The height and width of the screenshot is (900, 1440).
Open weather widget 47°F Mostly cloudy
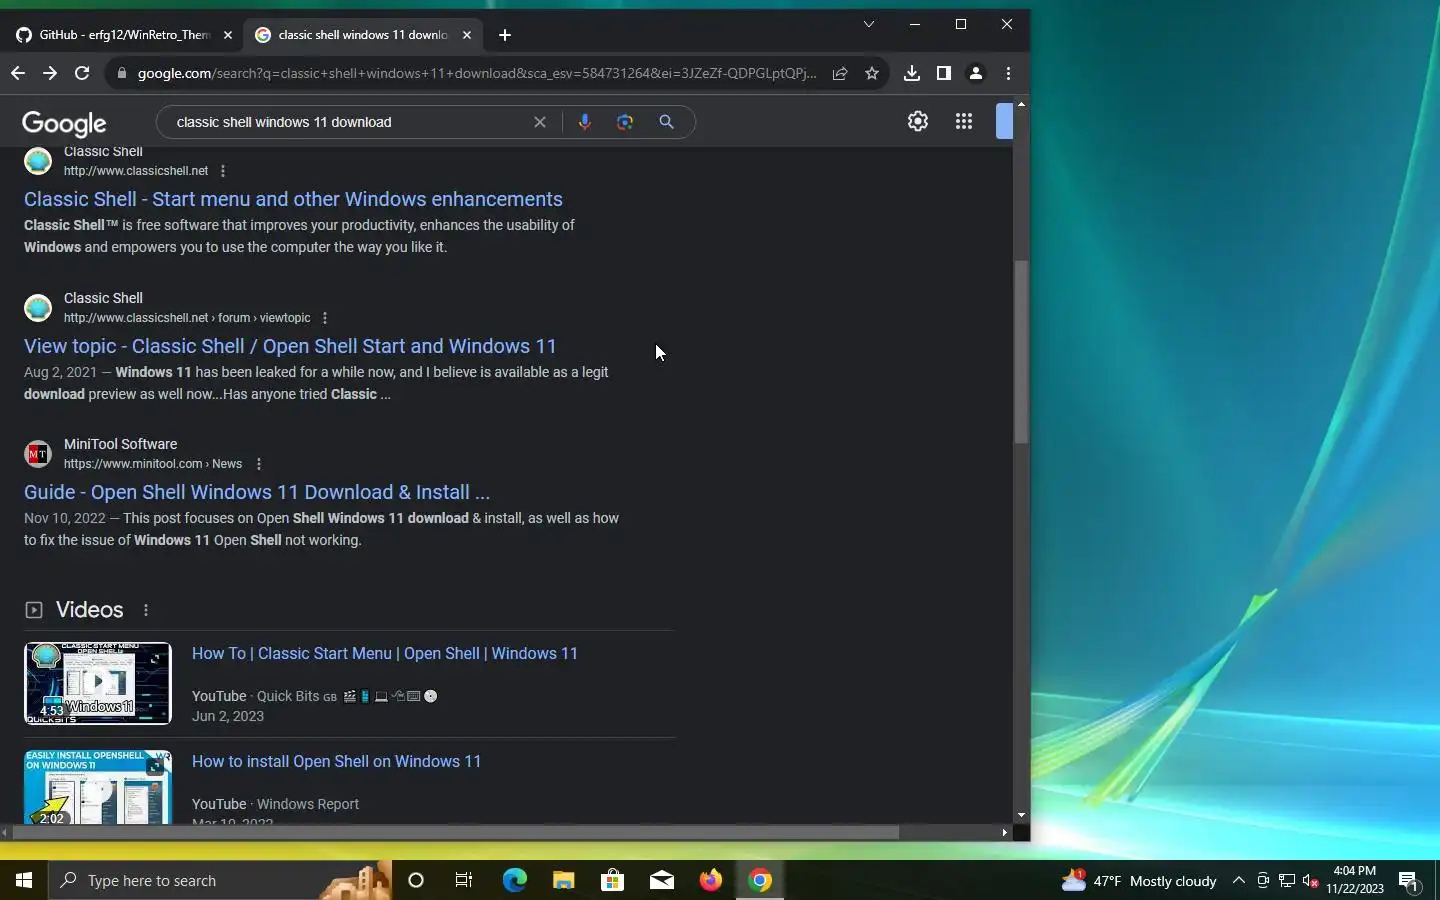tap(1139, 881)
